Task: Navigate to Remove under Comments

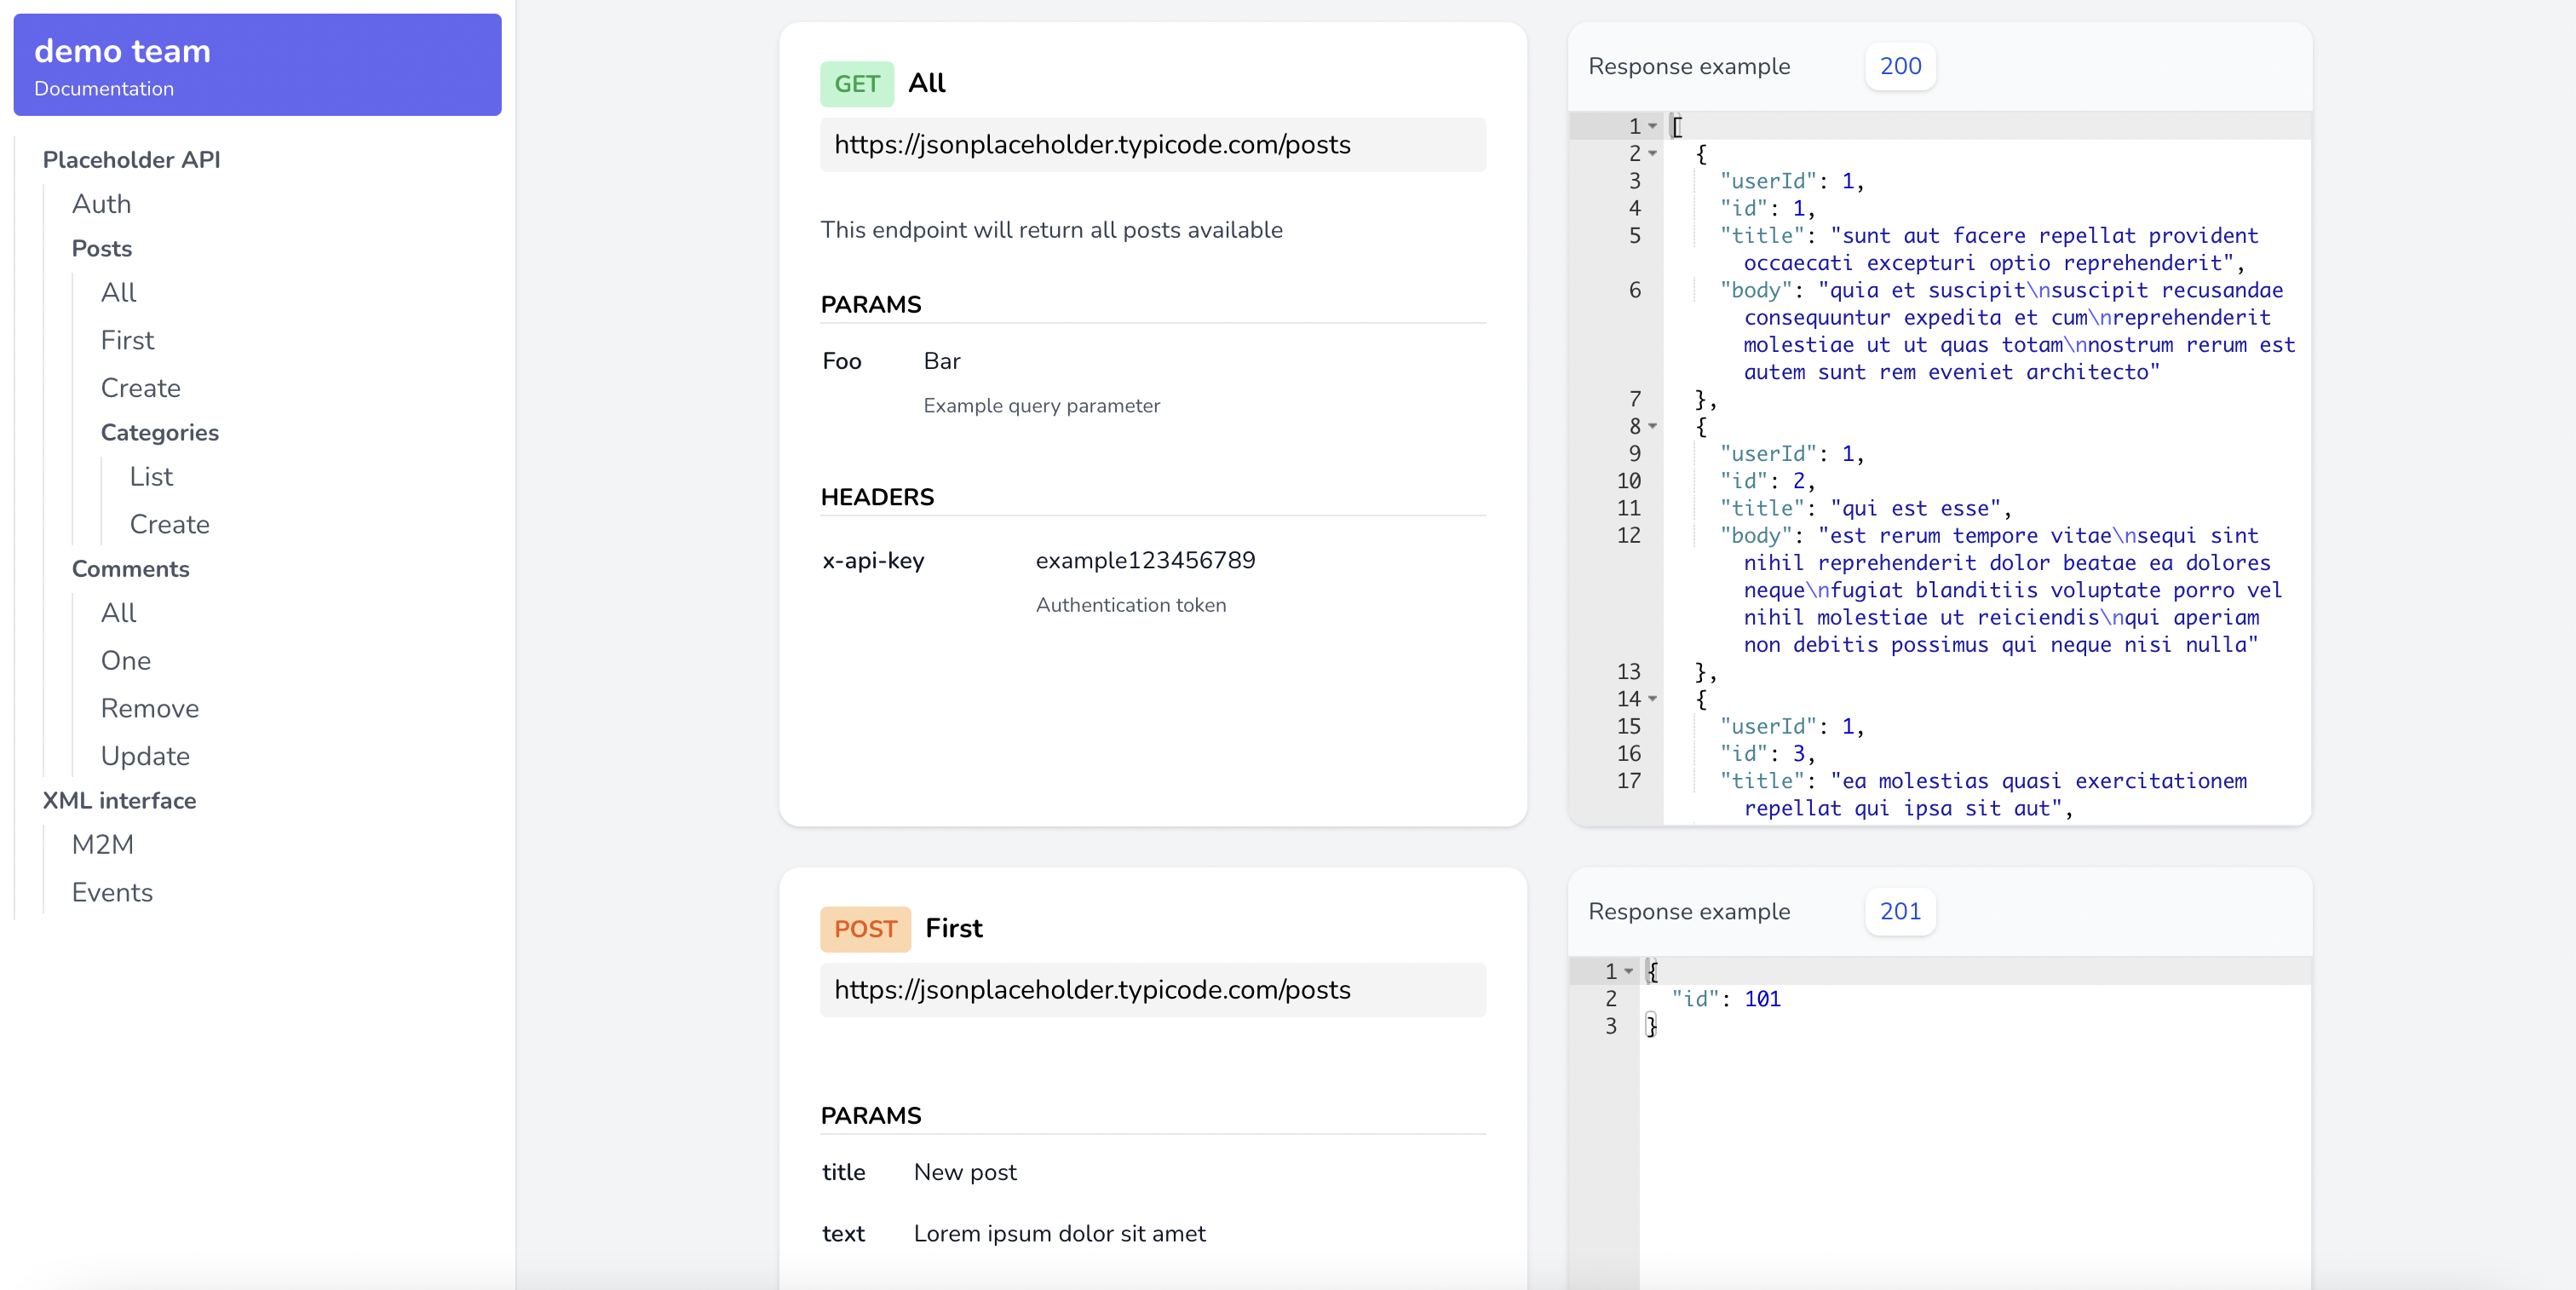Action: [150, 709]
